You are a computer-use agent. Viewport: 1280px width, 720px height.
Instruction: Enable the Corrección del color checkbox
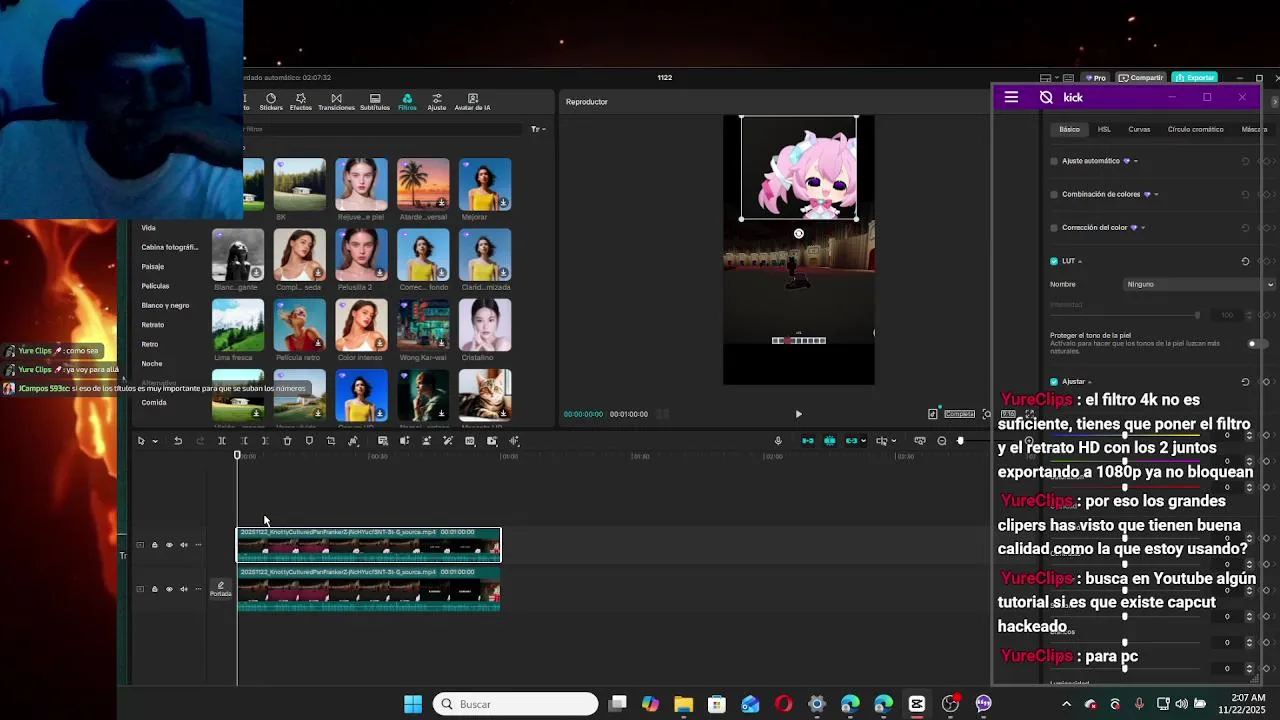tap(1054, 228)
